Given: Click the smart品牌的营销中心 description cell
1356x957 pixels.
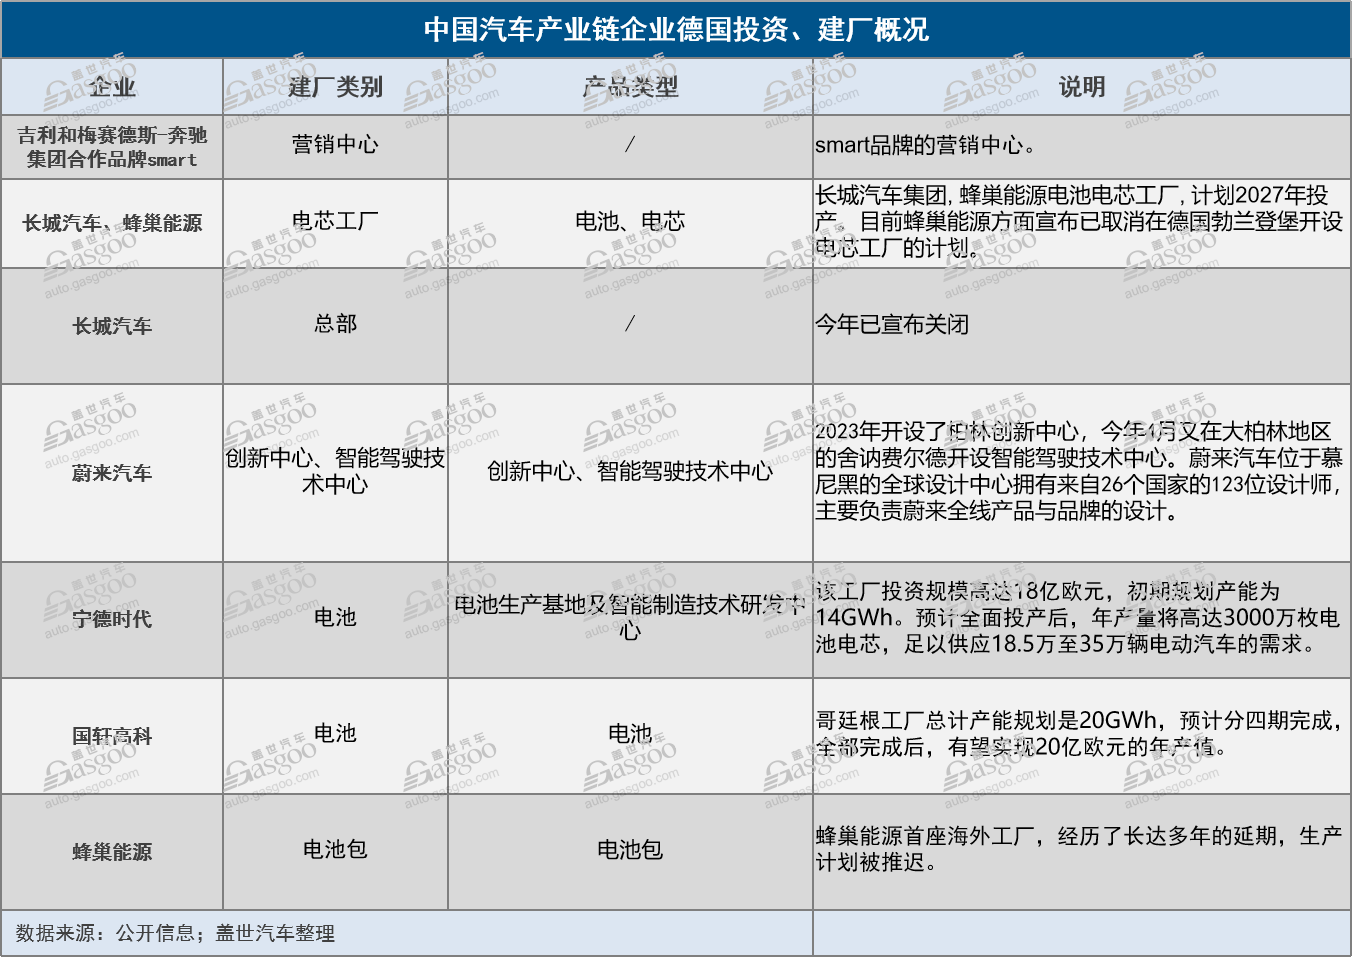Looking at the screenshot, I should (x=1082, y=145).
